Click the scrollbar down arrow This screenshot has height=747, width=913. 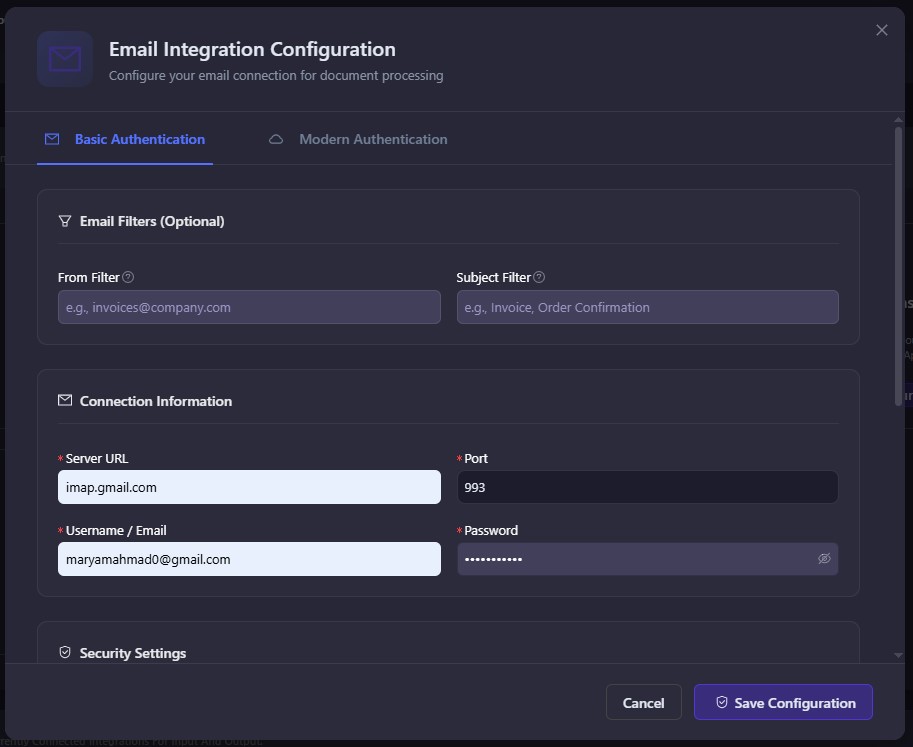tap(898, 655)
